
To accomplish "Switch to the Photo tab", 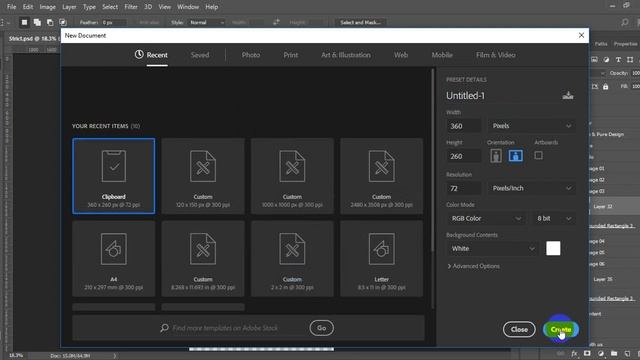I will point(251,55).
